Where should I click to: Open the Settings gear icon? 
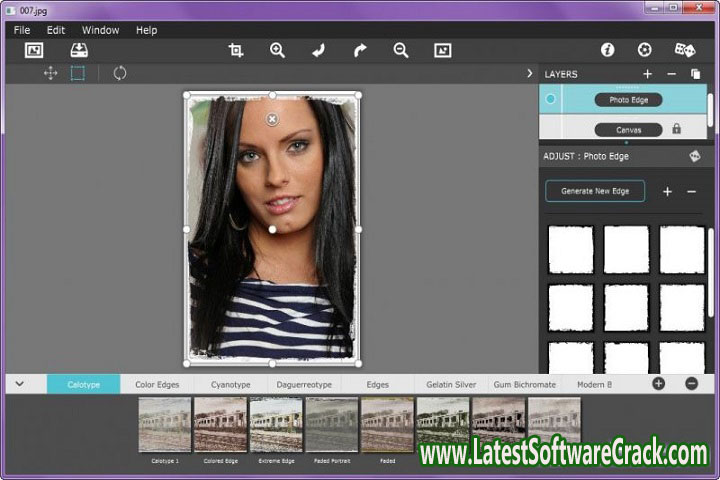coord(645,50)
